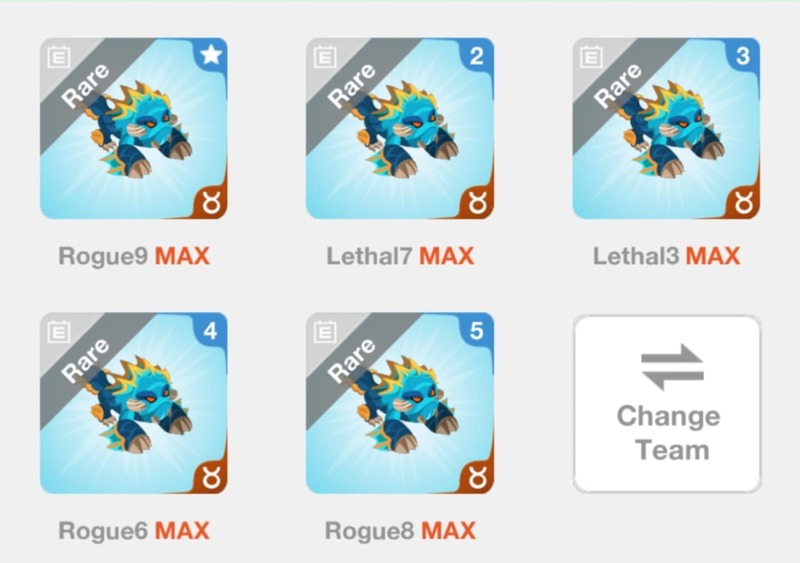Select the Lethal3 monster card

pos(666,129)
